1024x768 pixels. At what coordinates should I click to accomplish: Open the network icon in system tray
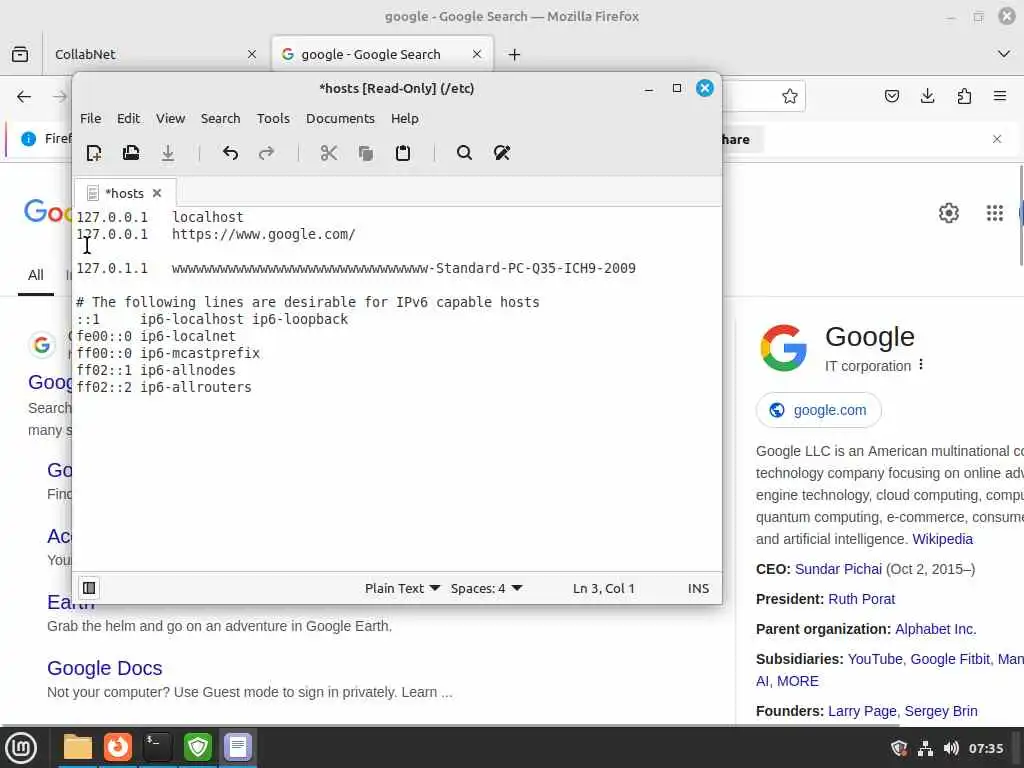(925, 748)
